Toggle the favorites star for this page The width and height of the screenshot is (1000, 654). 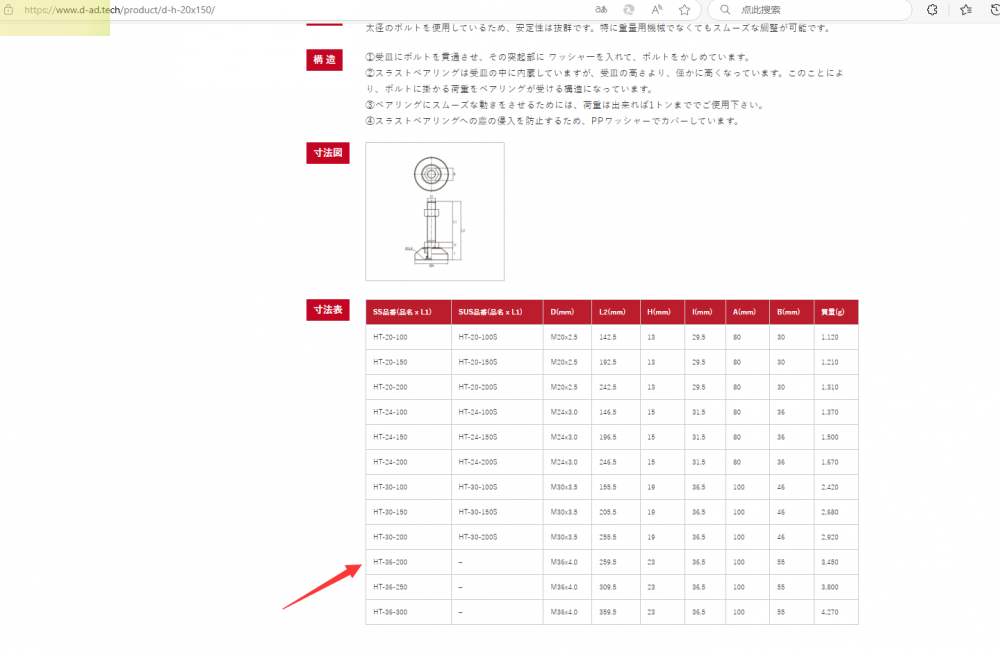click(684, 9)
